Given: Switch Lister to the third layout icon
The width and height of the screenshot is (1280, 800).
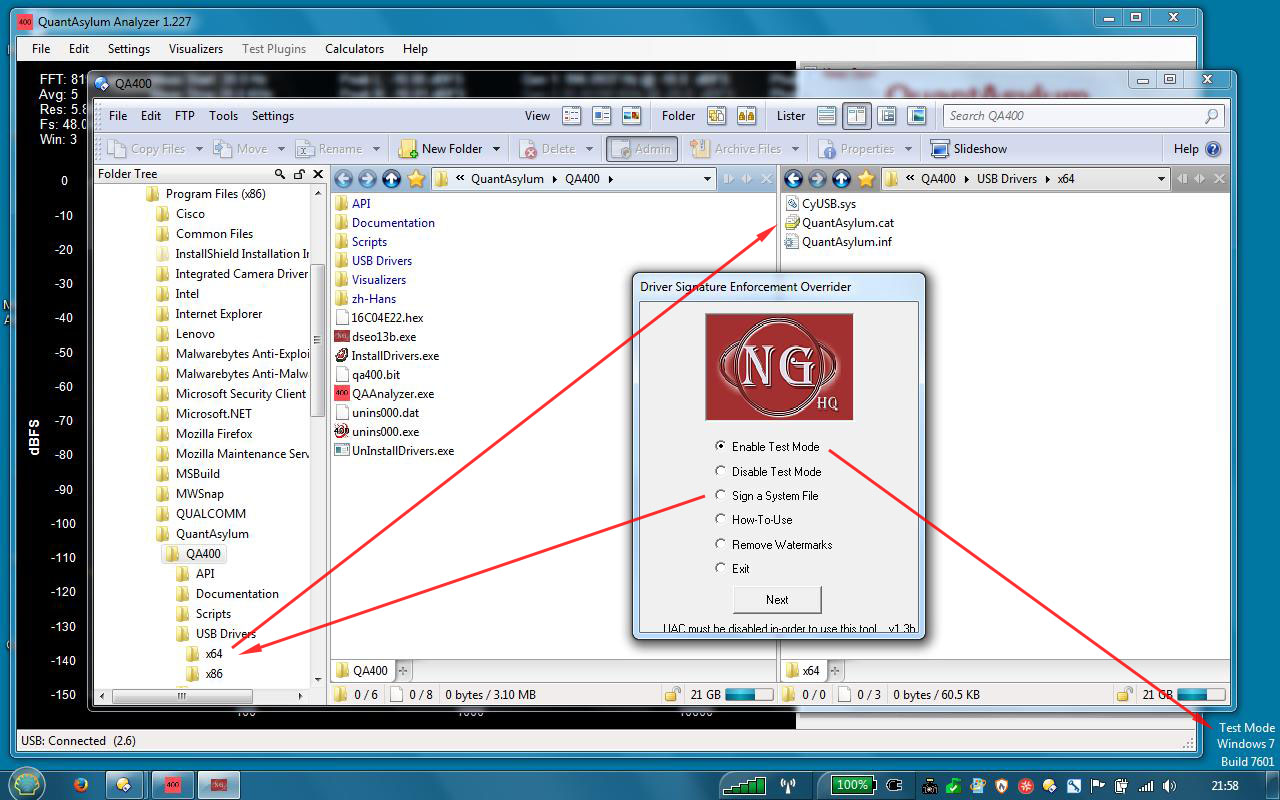Looking at the screenshot, I should tap(887, 116).
